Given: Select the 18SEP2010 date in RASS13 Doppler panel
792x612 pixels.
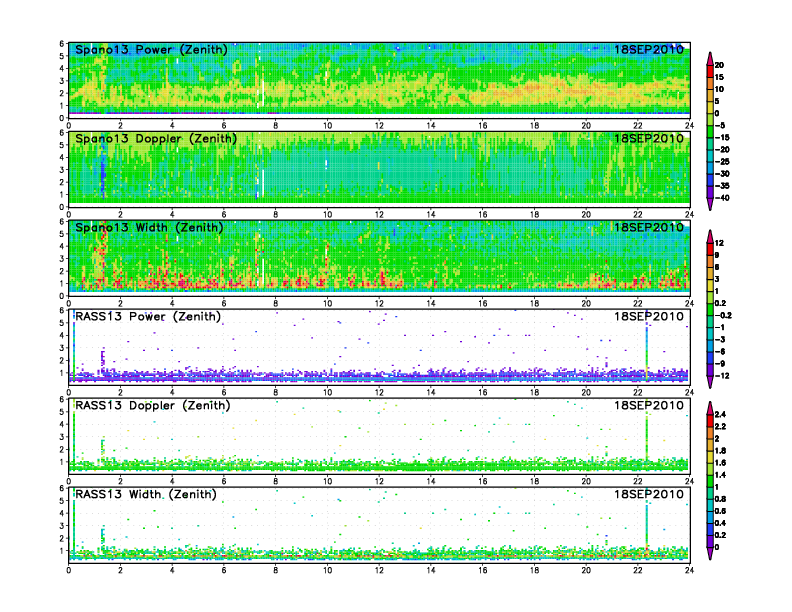Looking at the screenshot, I should click(x=649, y=405).
